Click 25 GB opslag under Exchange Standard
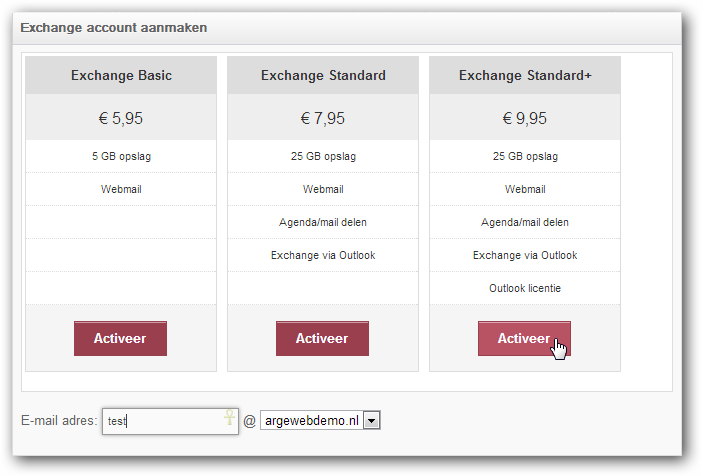This screenshot has height=476, width=702. point(323,156)
